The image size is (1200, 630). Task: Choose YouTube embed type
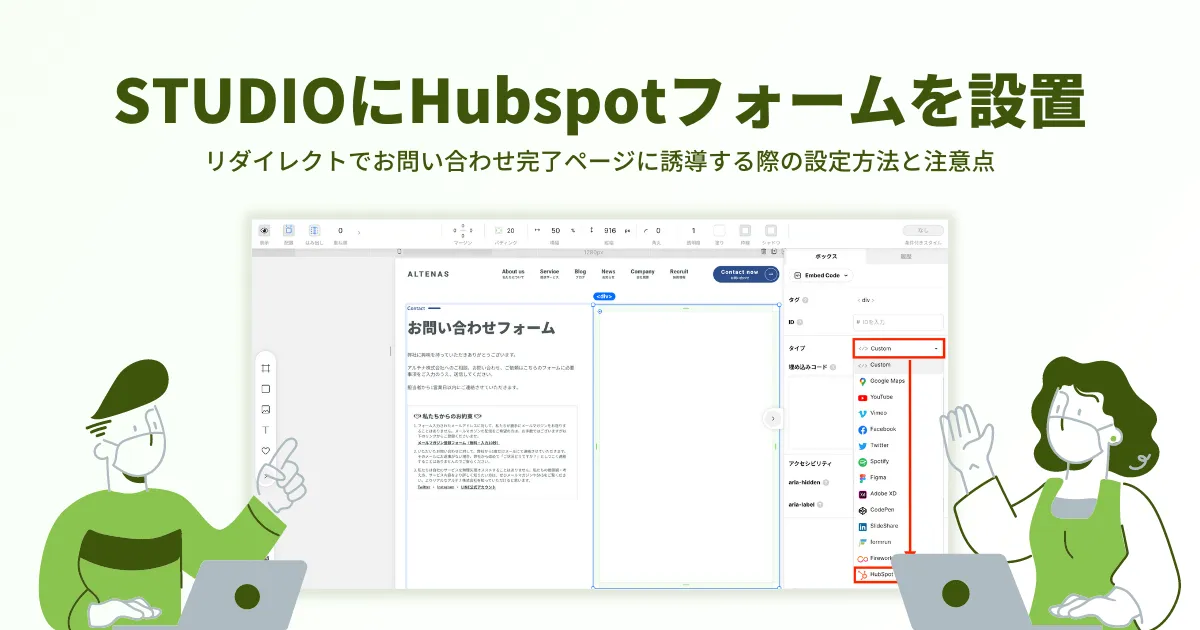(898, 397)
